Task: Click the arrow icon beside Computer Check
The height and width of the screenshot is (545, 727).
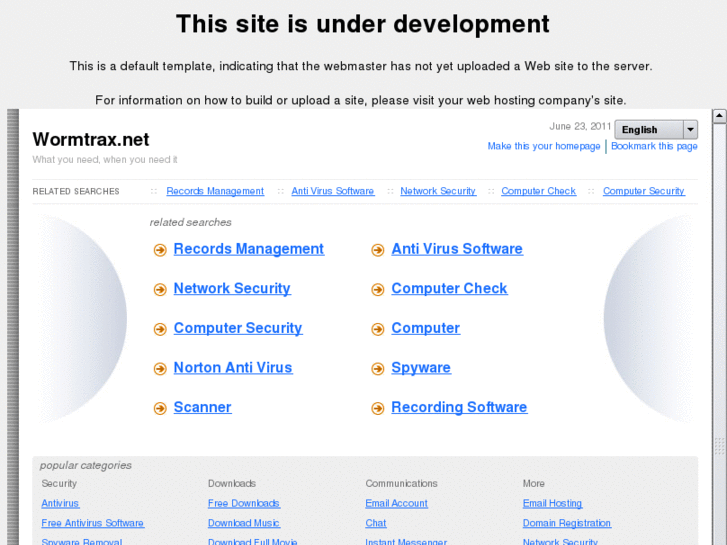Action: click(378, 289)
